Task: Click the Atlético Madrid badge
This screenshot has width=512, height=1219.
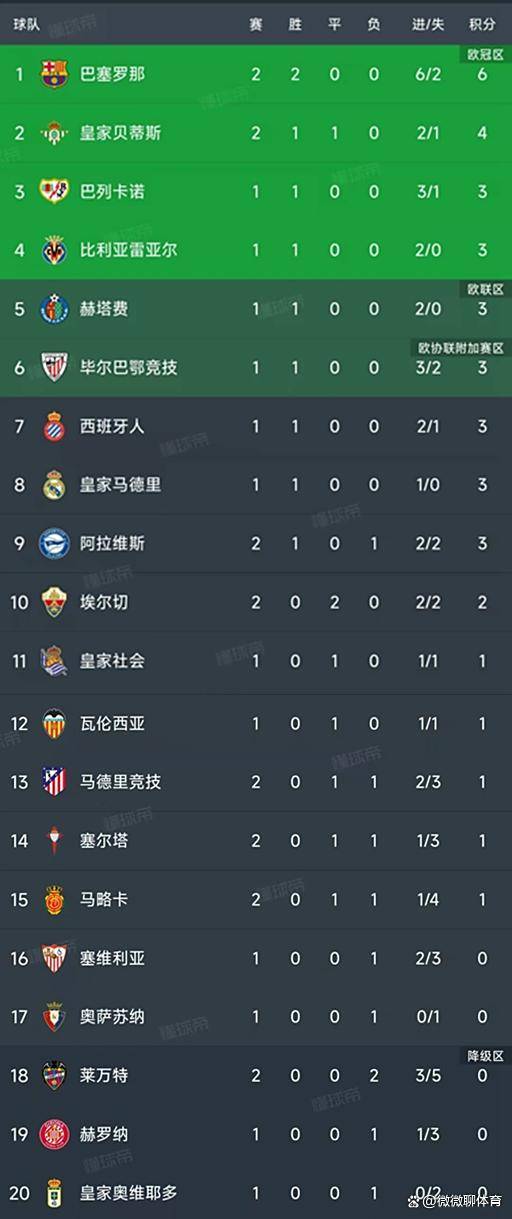Action: tap(54, 781)
